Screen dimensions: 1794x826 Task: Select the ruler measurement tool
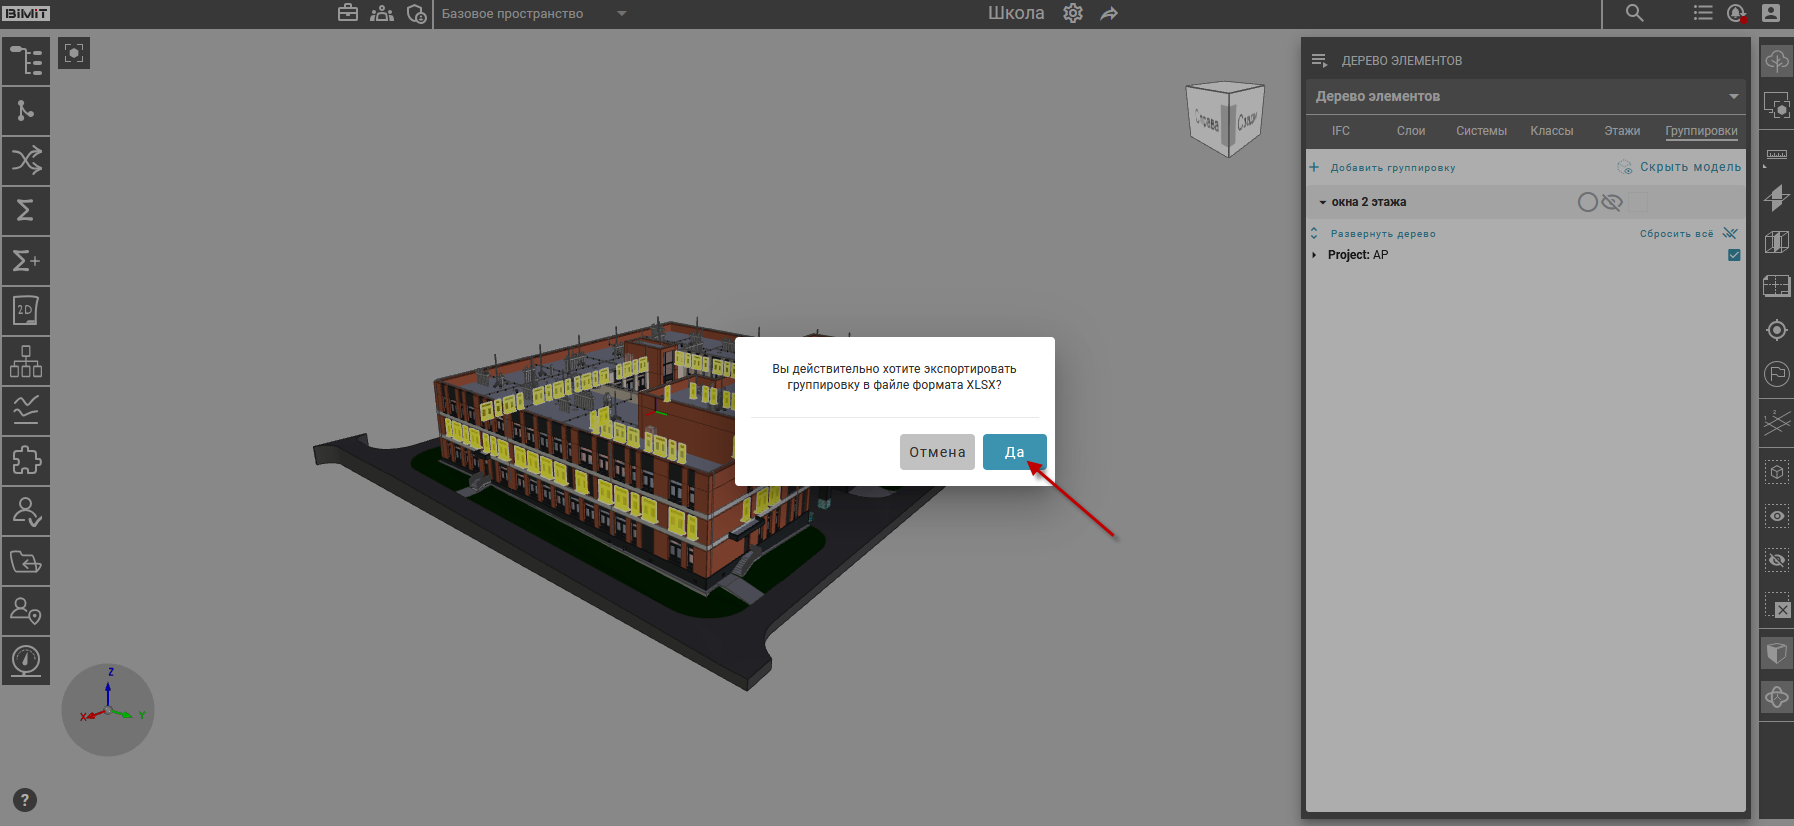[x=1776, y=154]
